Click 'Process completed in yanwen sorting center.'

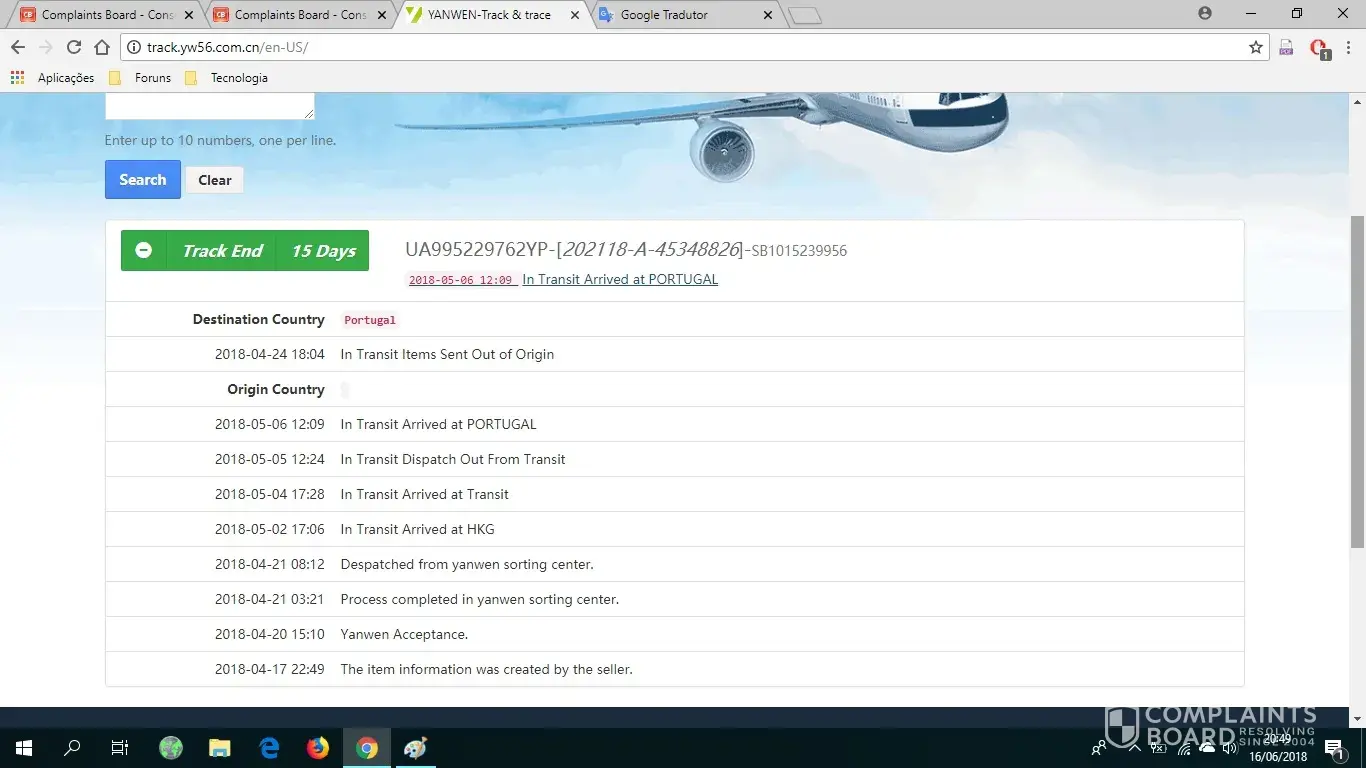point(480,599)
